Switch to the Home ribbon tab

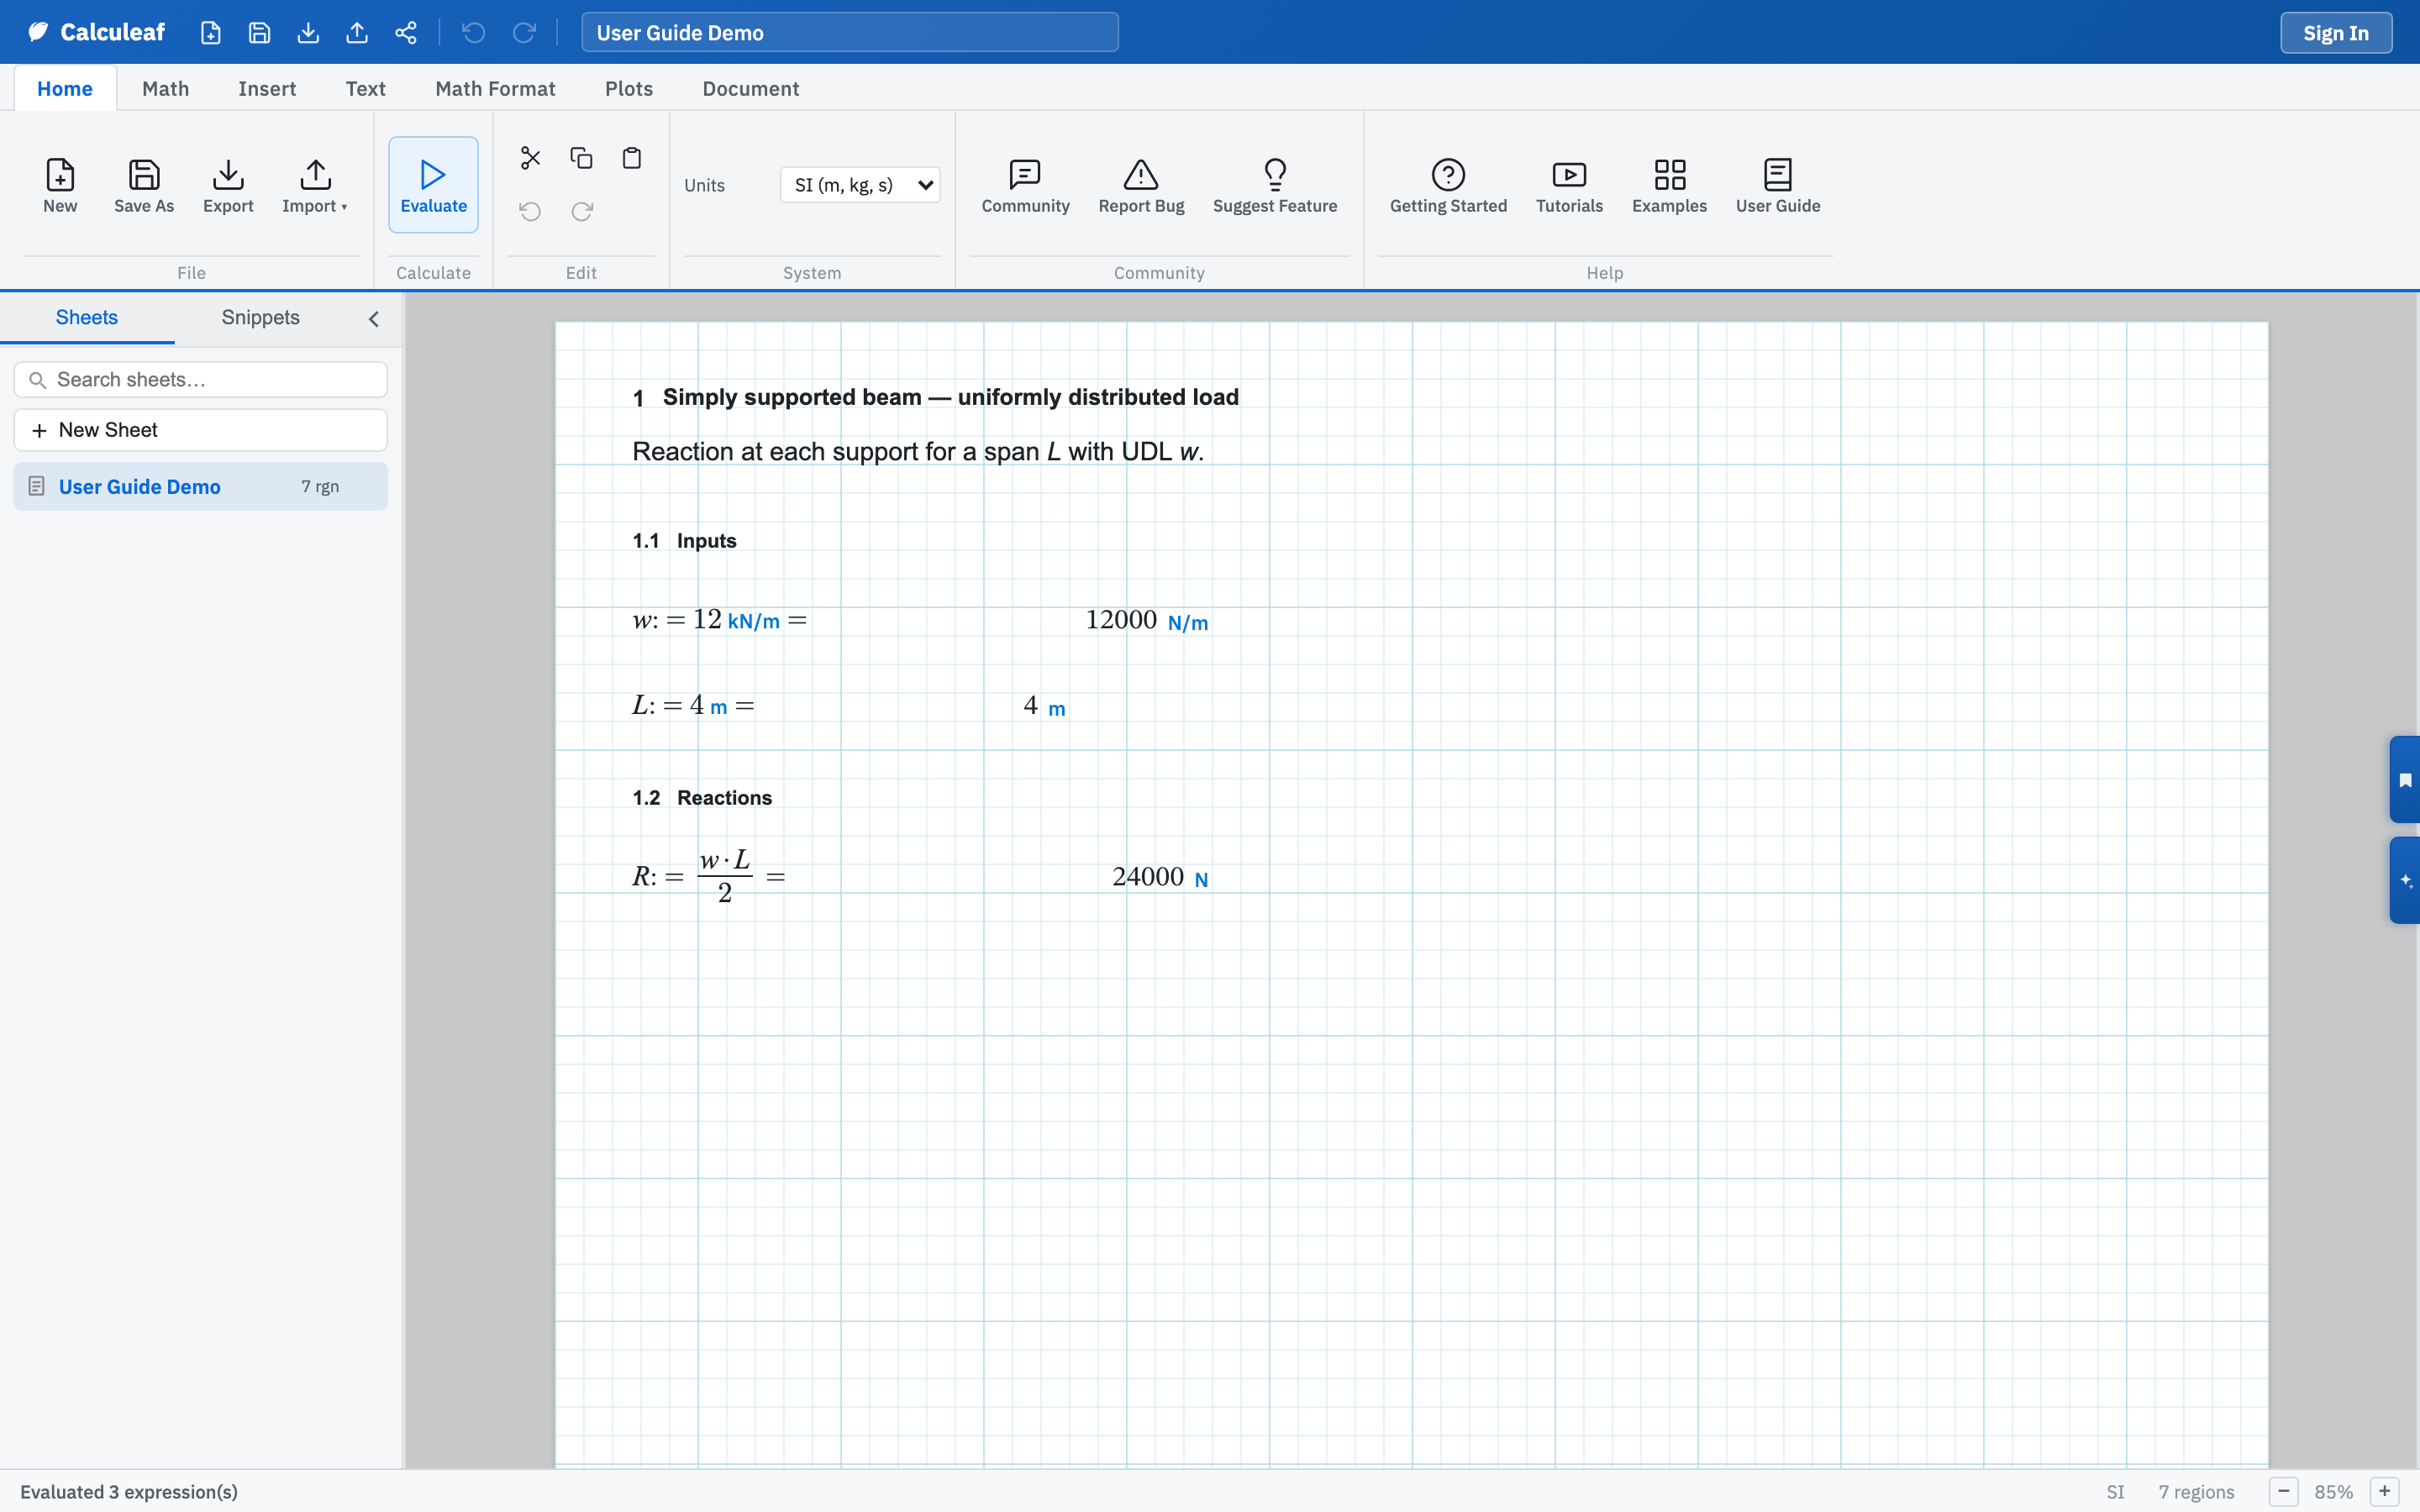tap(65, 88)
